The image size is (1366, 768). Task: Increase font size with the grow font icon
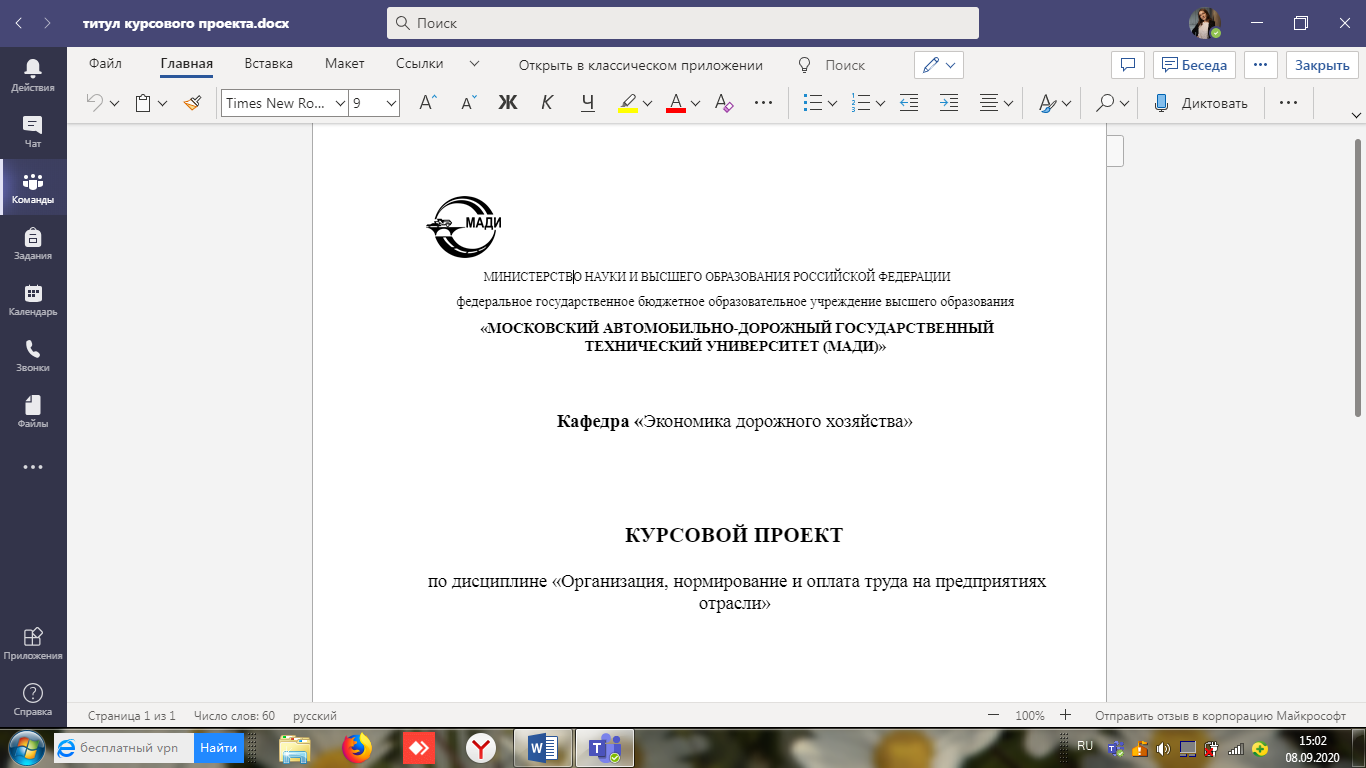[x=428, y=103]
